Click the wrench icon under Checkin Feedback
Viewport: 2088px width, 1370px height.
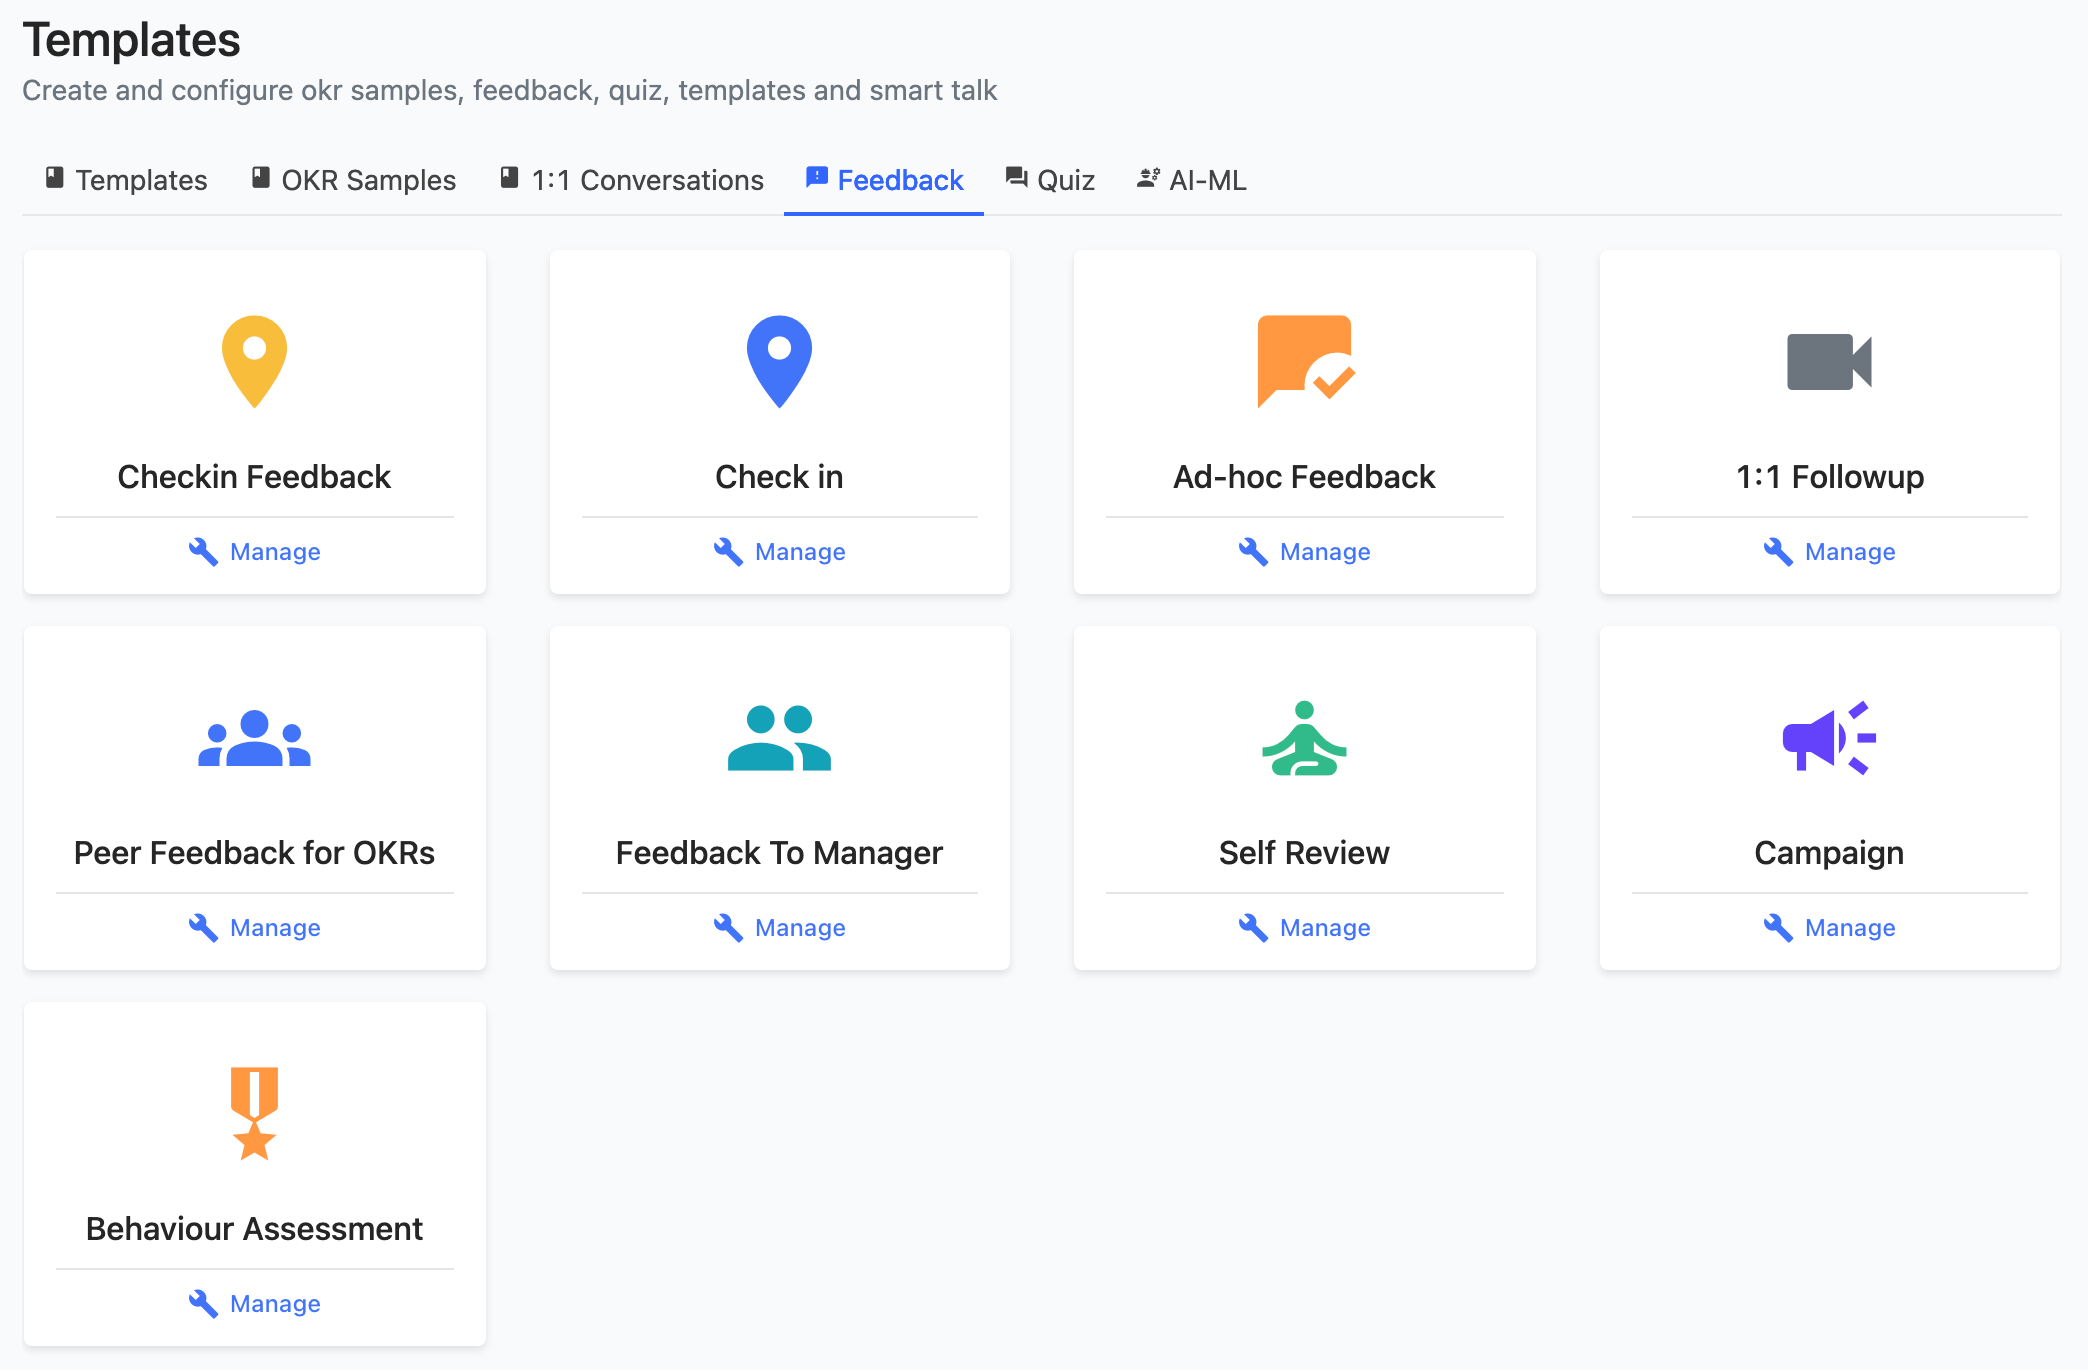[x=203, y=552]
